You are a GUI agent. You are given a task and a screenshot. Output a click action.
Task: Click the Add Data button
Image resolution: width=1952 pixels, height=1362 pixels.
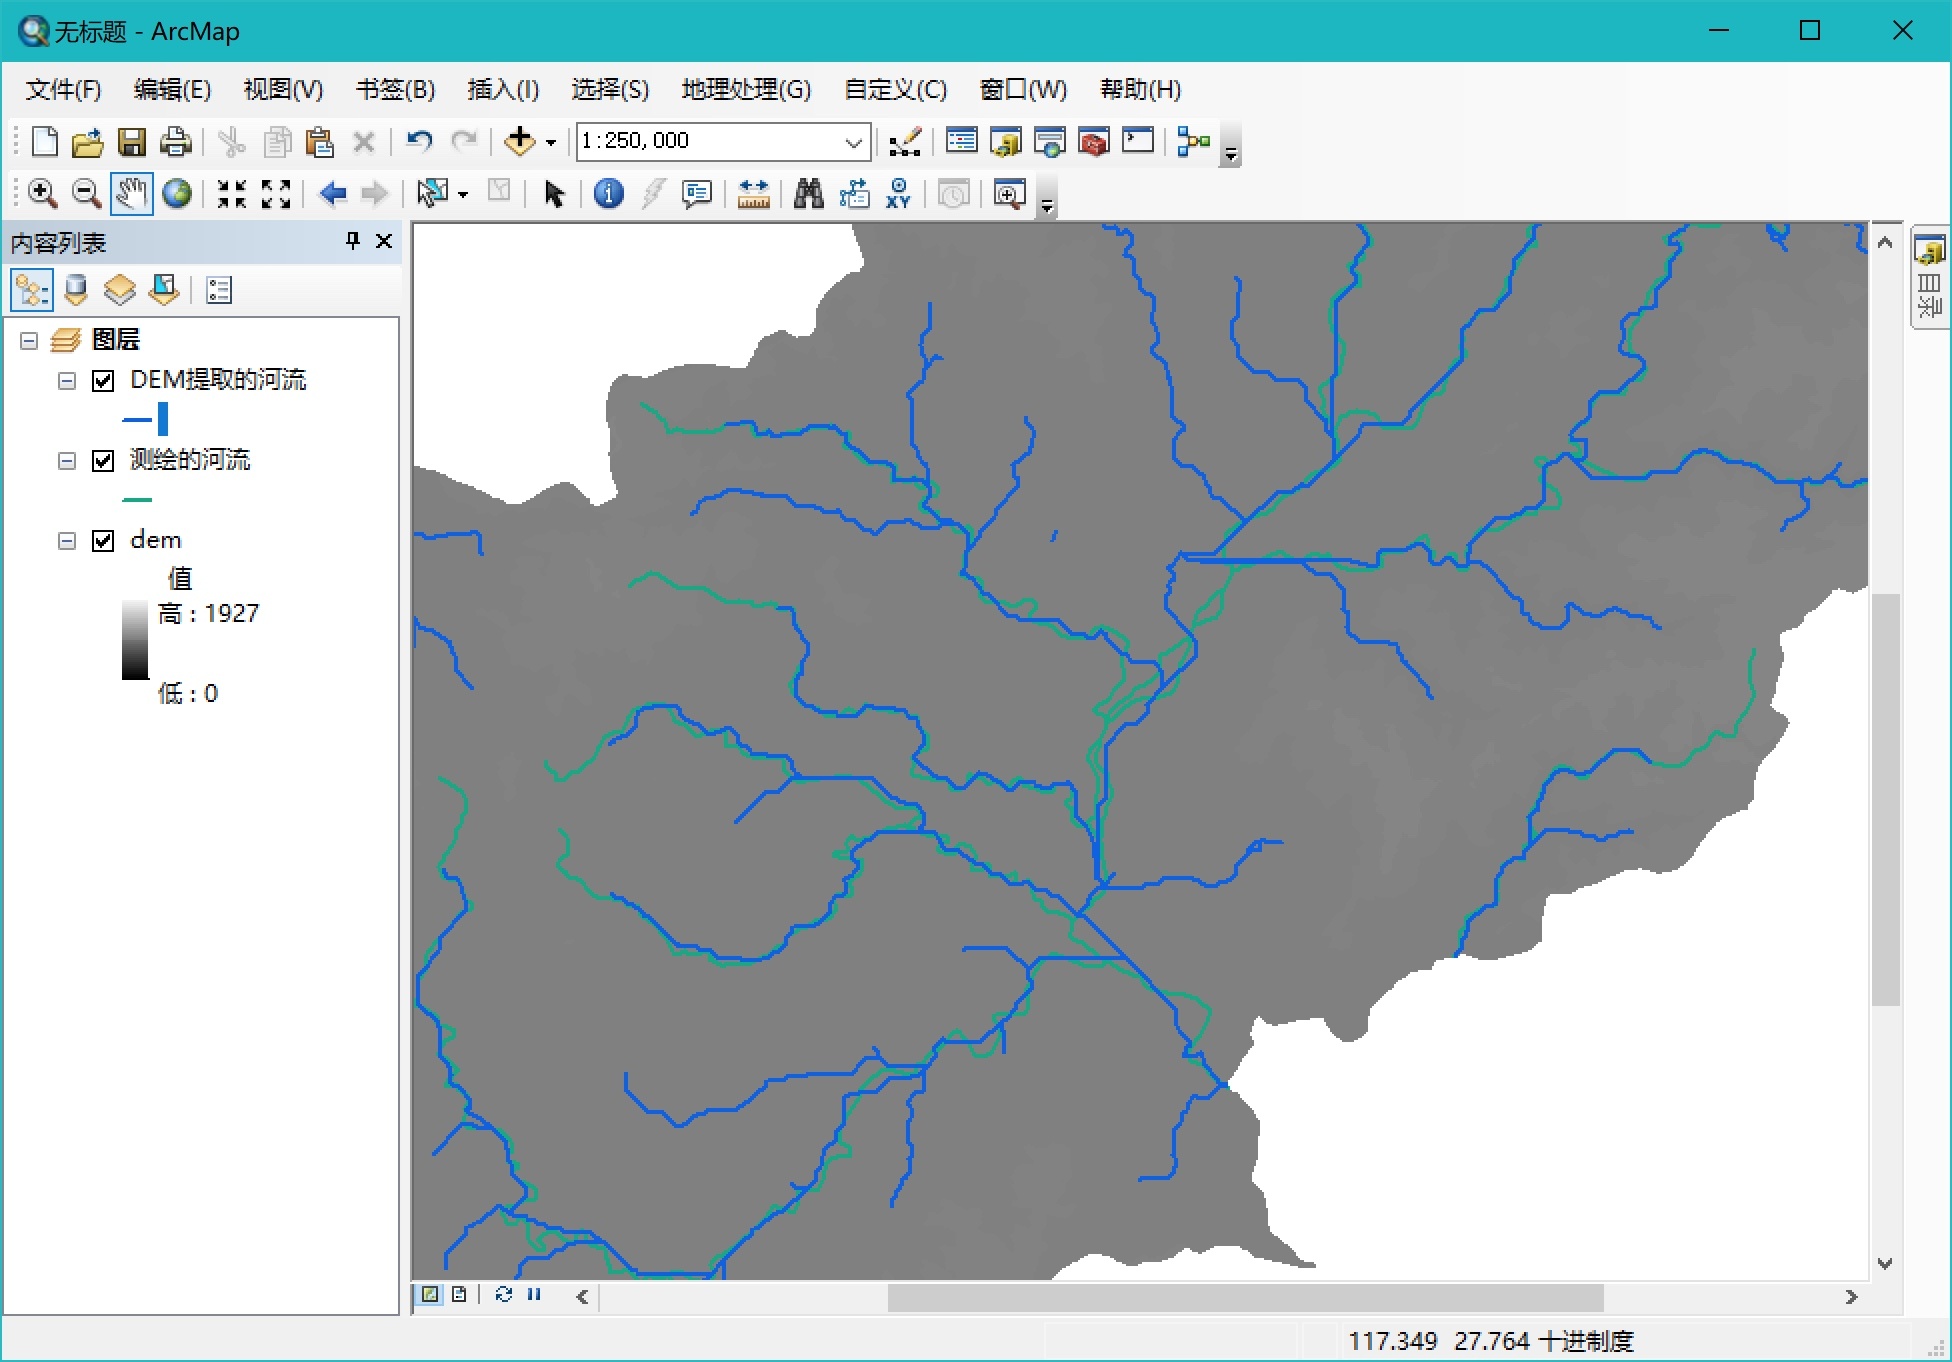tap(519, 141)
